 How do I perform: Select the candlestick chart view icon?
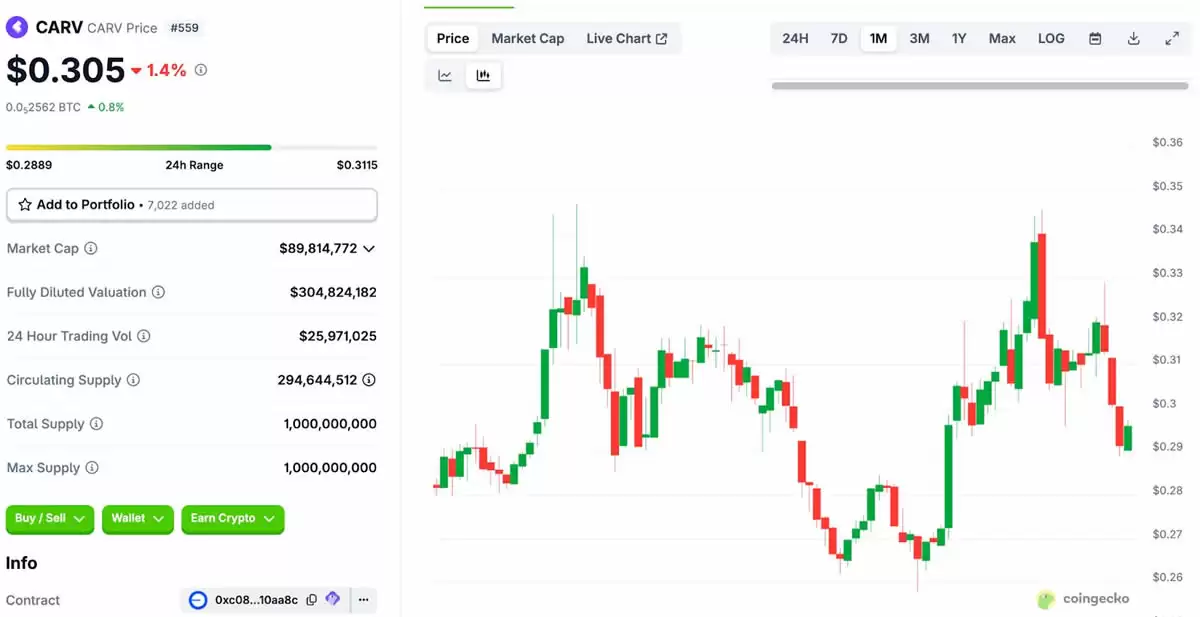tap(483, 74)
